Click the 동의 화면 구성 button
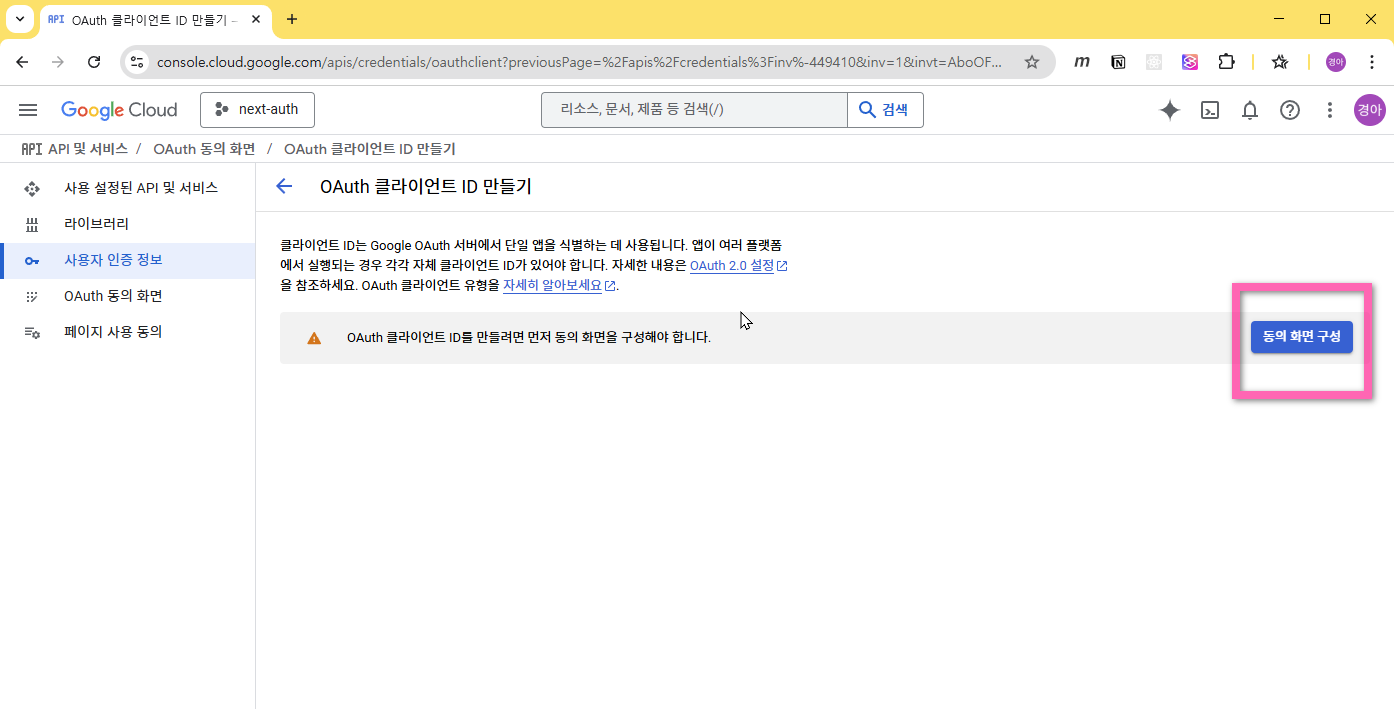 [1301, 337]
